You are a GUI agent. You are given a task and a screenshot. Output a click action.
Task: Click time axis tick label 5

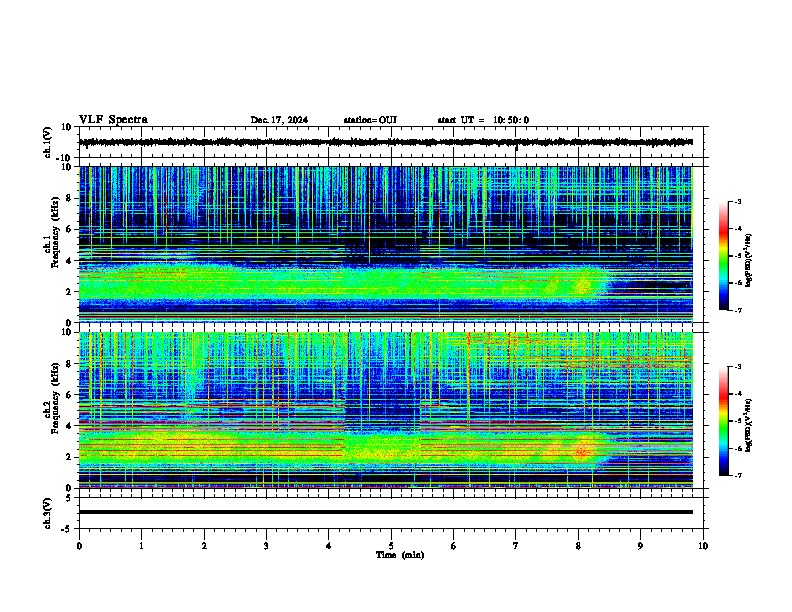pyautogui.click(x=391, y=546)
